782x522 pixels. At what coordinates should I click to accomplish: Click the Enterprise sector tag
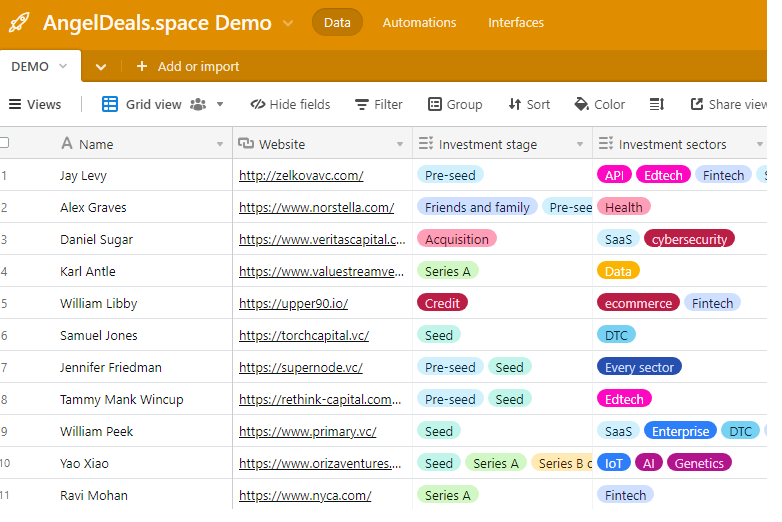[x=680, y=431]
